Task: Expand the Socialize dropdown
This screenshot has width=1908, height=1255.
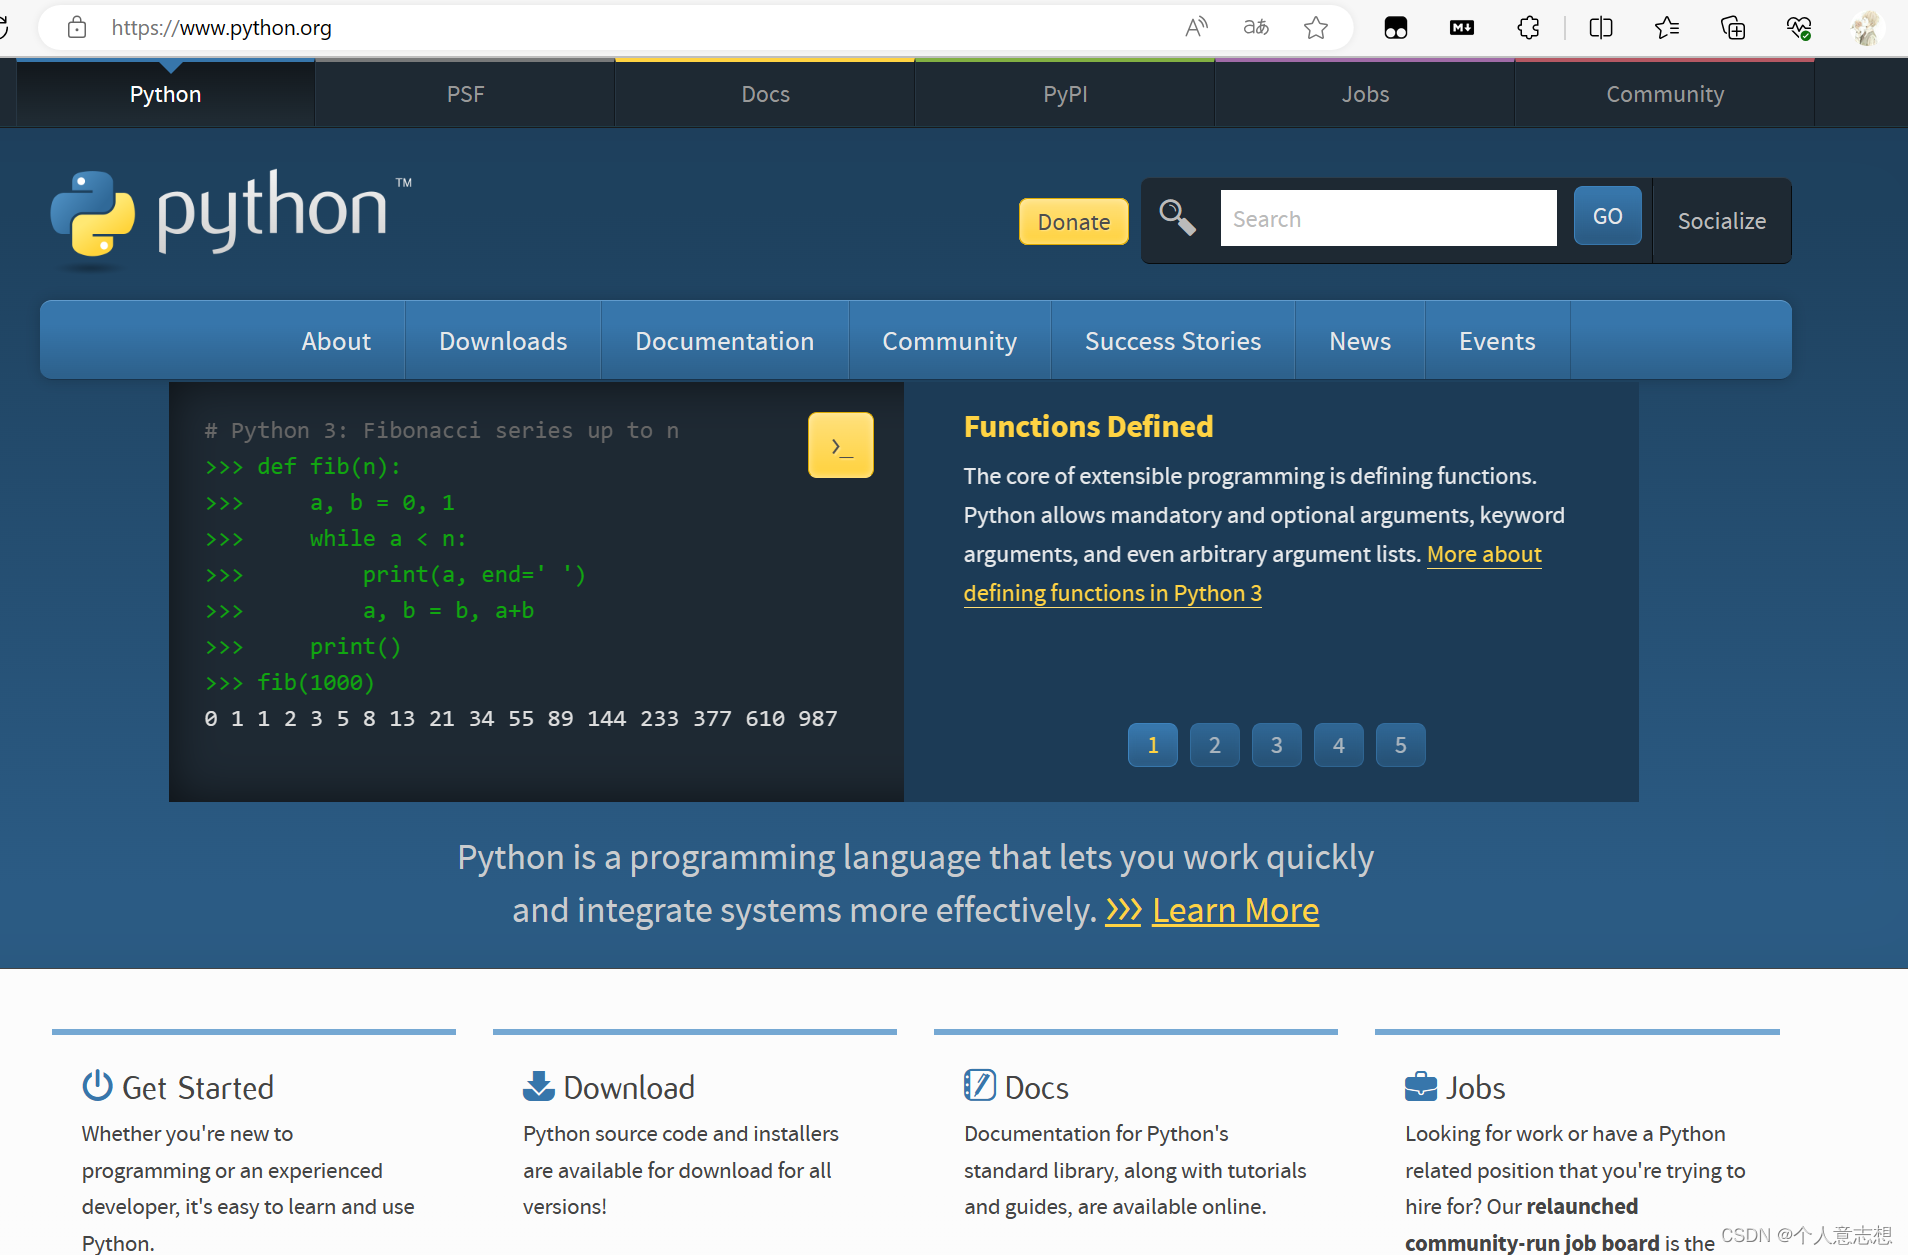Action: point(1722,221)
